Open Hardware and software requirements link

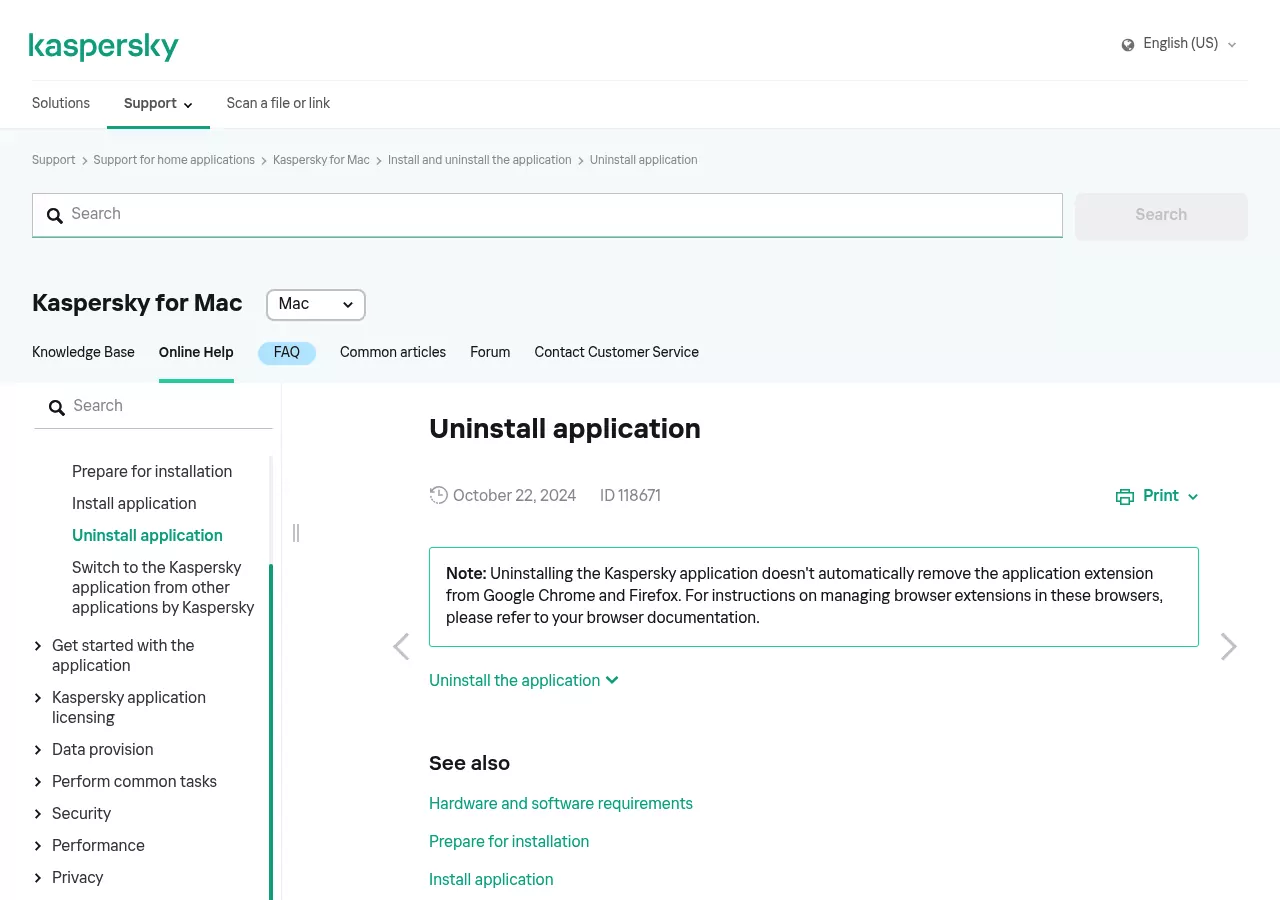(561, 804)
